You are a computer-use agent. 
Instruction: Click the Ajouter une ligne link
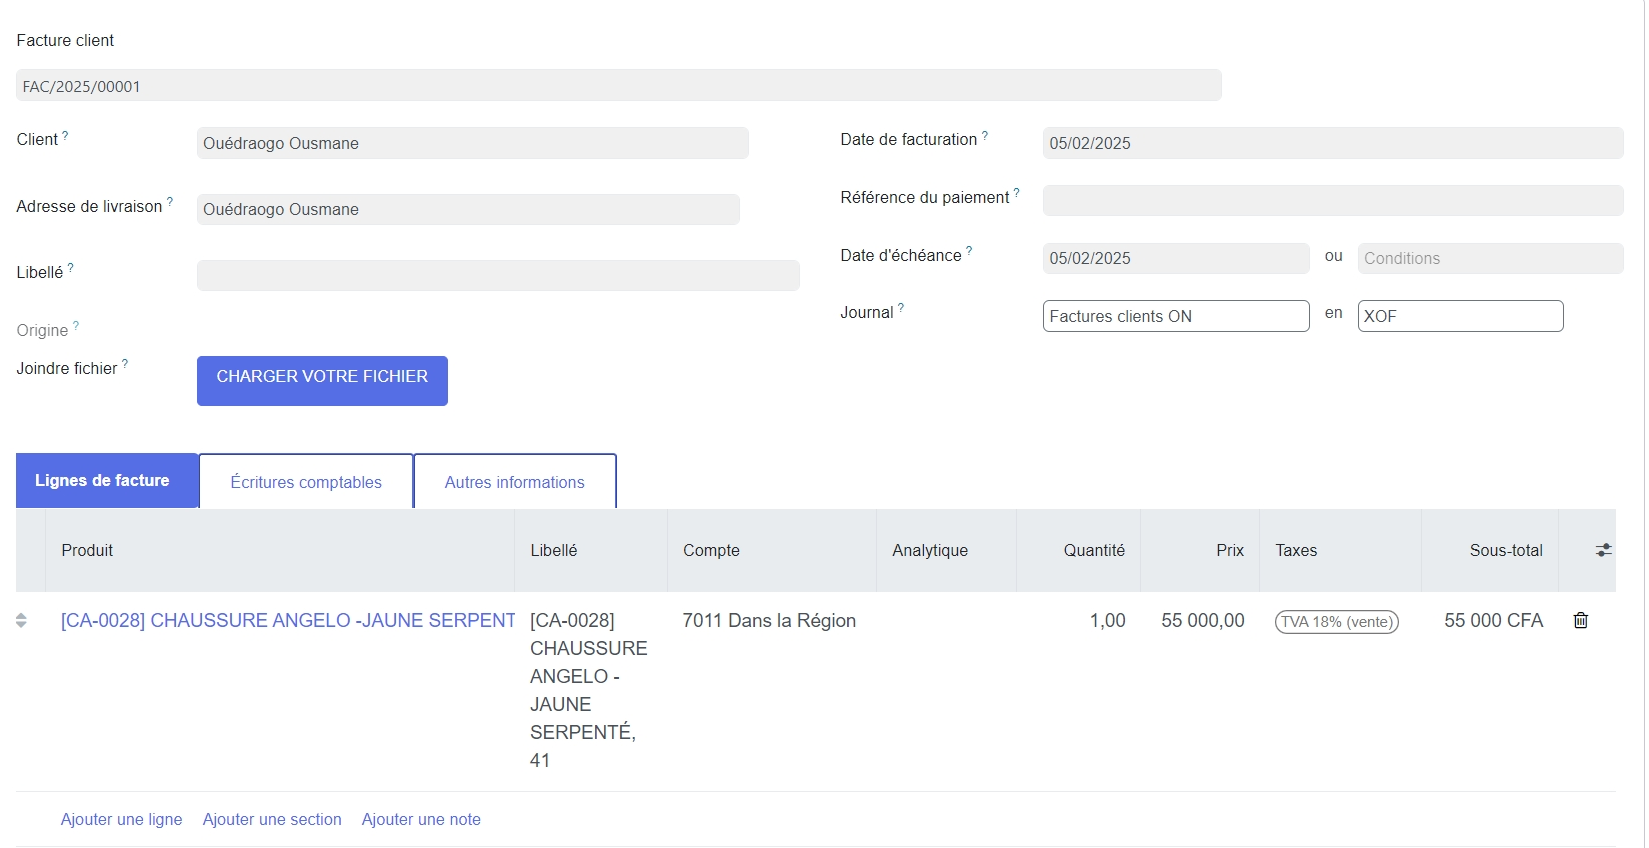[121, 819]
